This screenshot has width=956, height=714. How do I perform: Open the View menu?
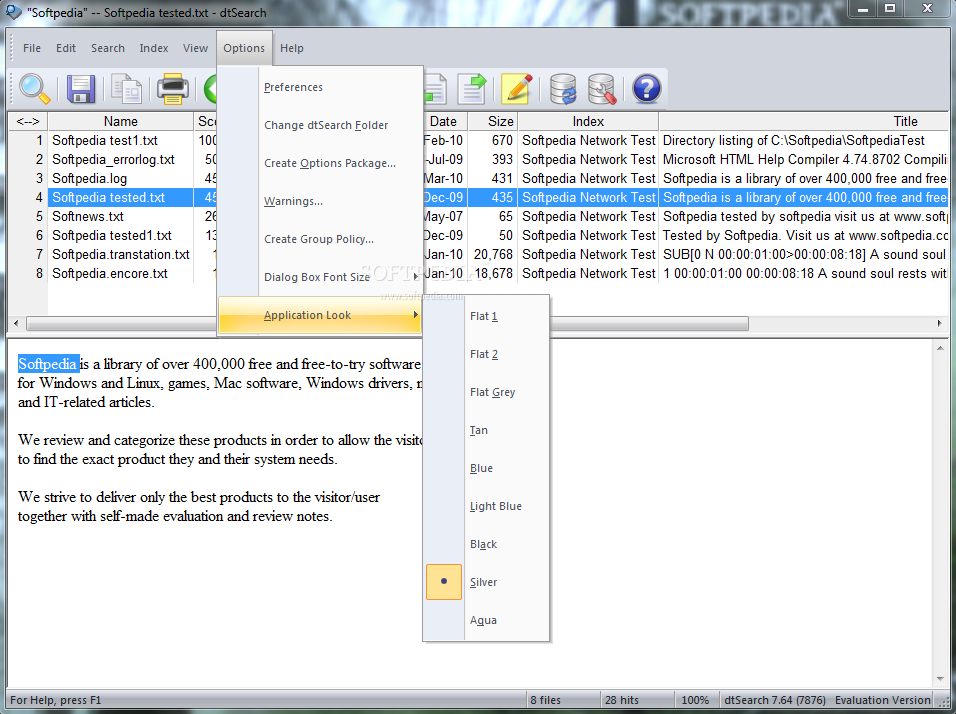coord(195,48)
